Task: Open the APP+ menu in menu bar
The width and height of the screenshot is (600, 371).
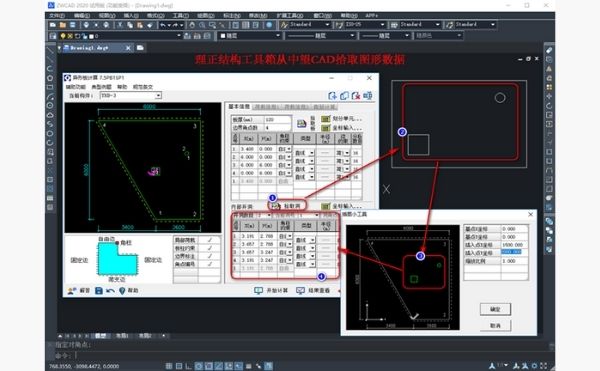Action: coord(371,16)
